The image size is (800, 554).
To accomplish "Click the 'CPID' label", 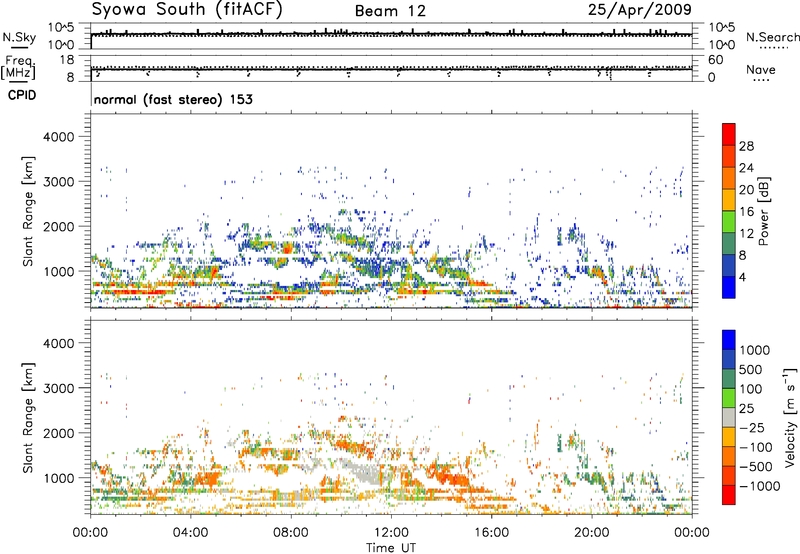I will click(x=22, y=95).
